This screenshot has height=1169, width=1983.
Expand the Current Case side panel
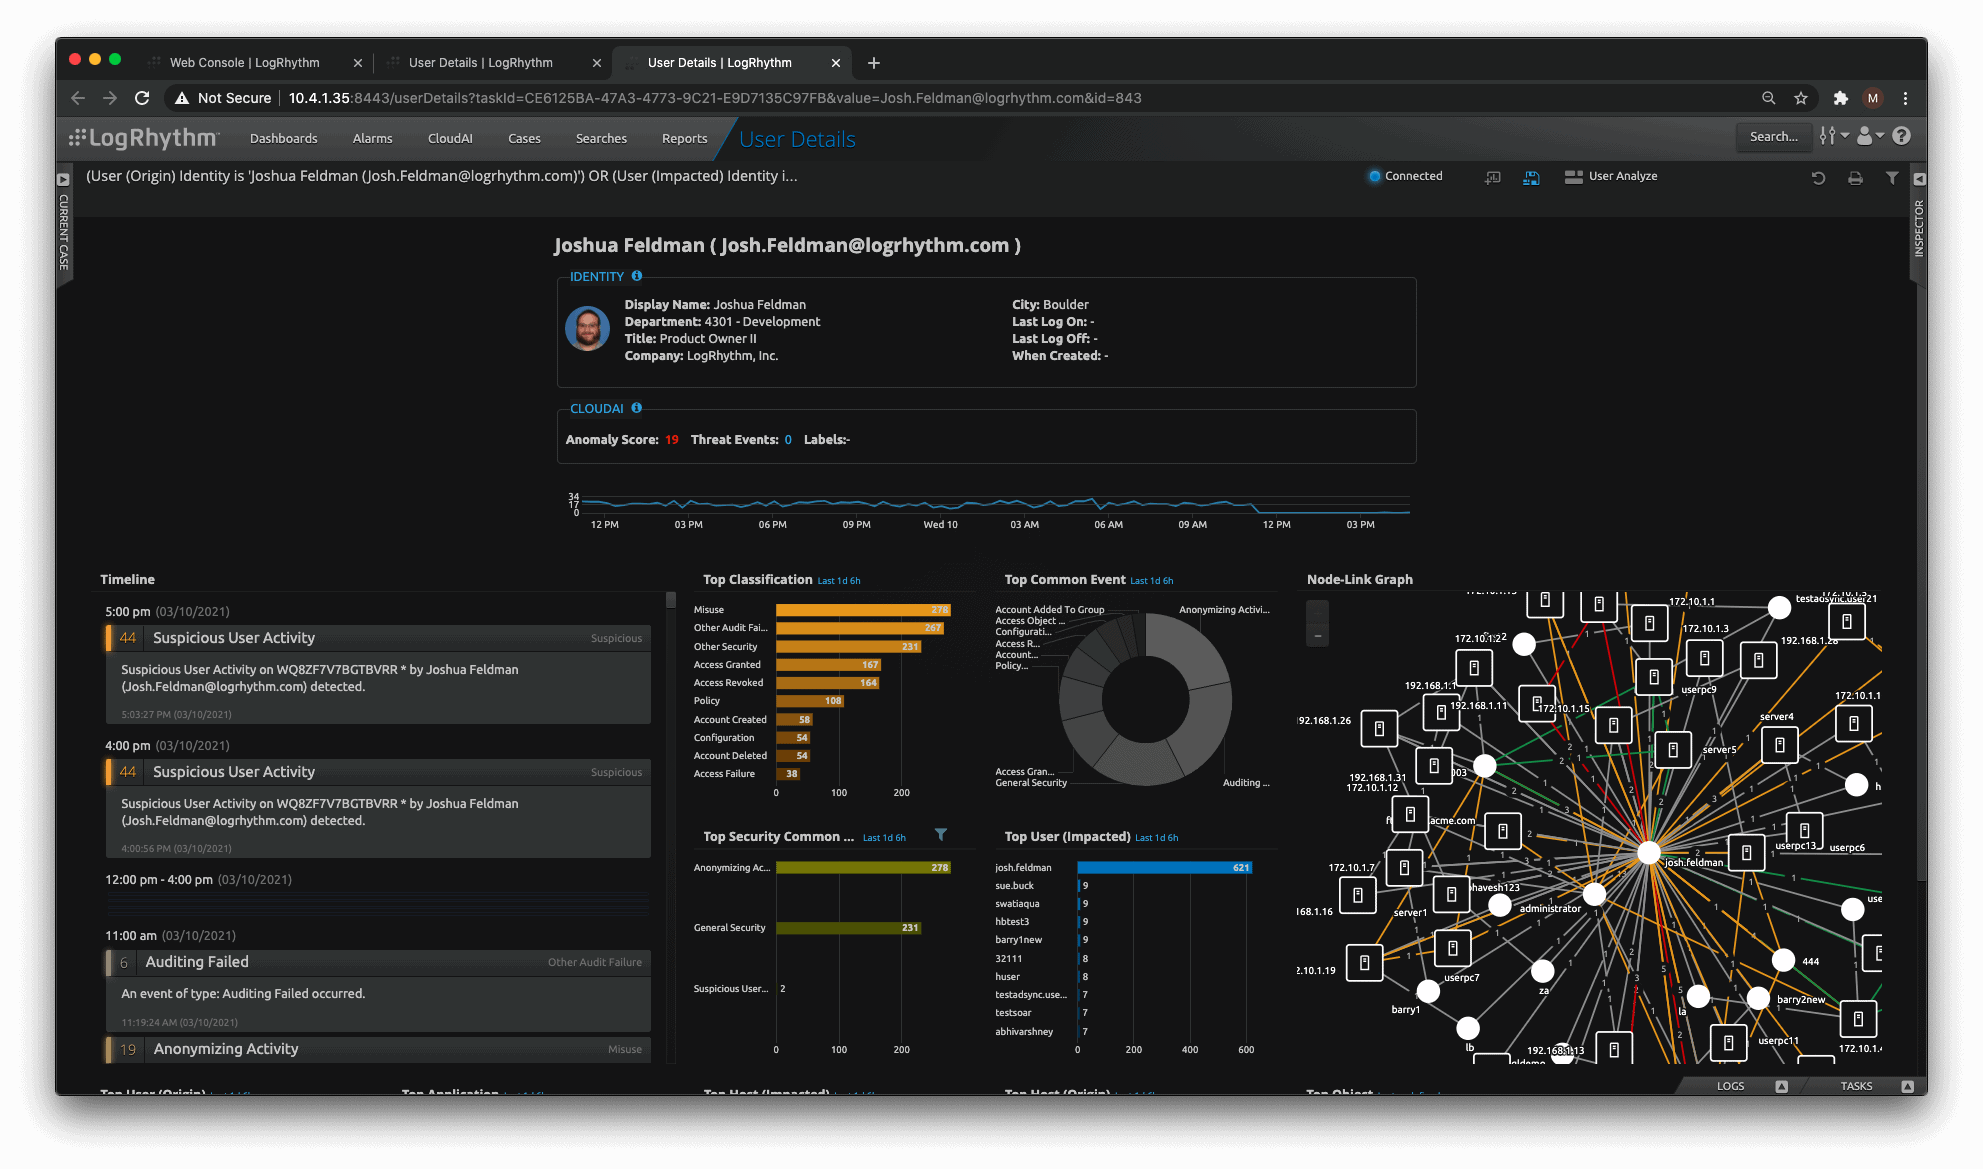[63, 180]
